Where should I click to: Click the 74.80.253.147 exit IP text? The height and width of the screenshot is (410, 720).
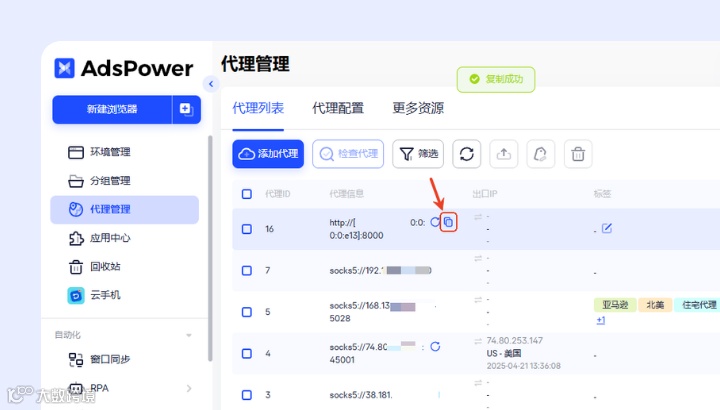[x=514, y=341]
